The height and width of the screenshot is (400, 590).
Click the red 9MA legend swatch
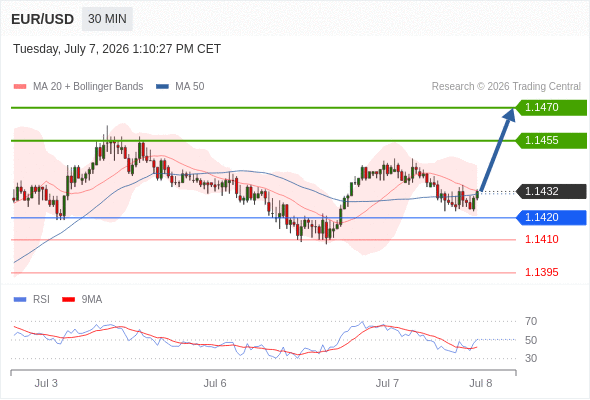(68, 300)
